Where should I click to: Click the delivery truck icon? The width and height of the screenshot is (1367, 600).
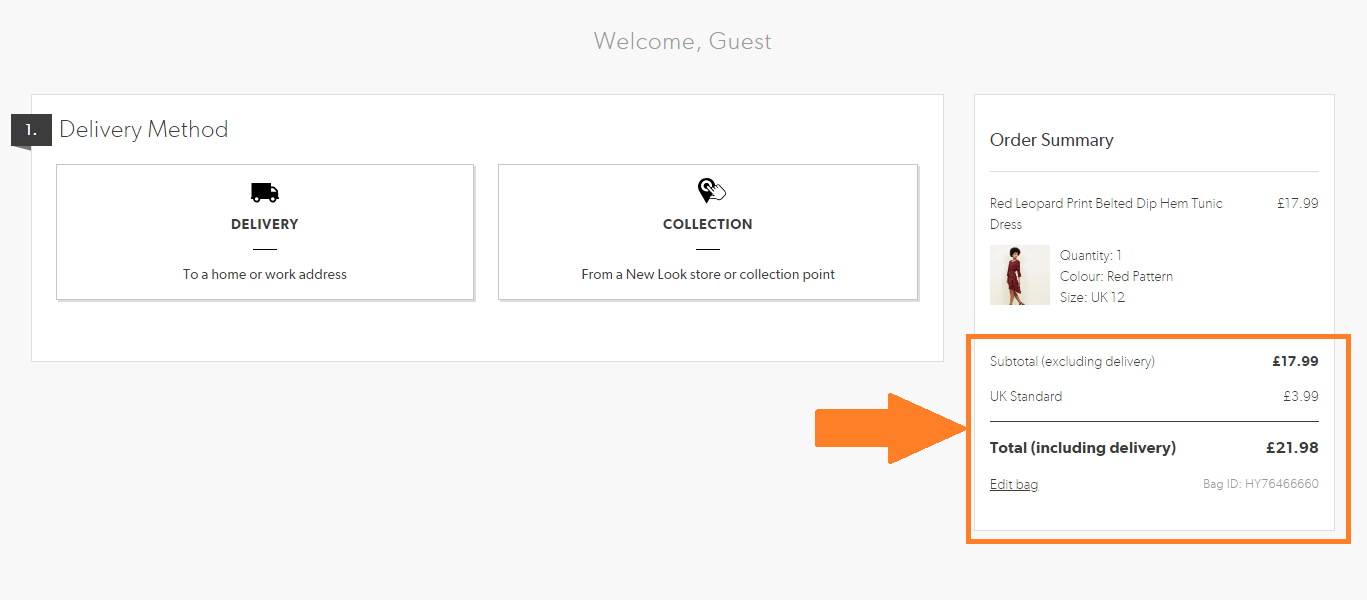(x=265, y=192)
